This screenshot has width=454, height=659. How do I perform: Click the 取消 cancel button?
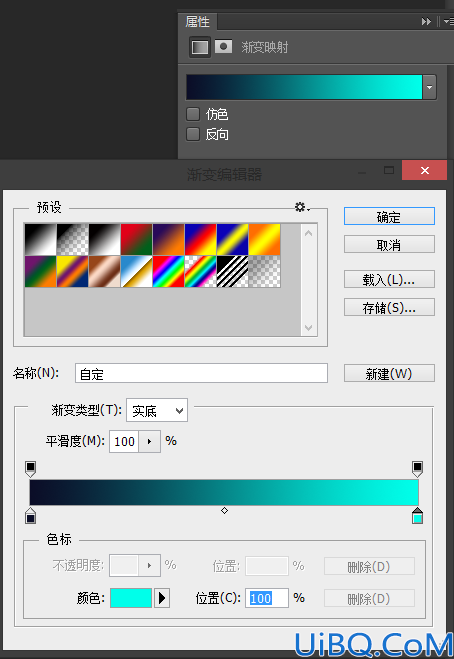(x=389, y=244)
